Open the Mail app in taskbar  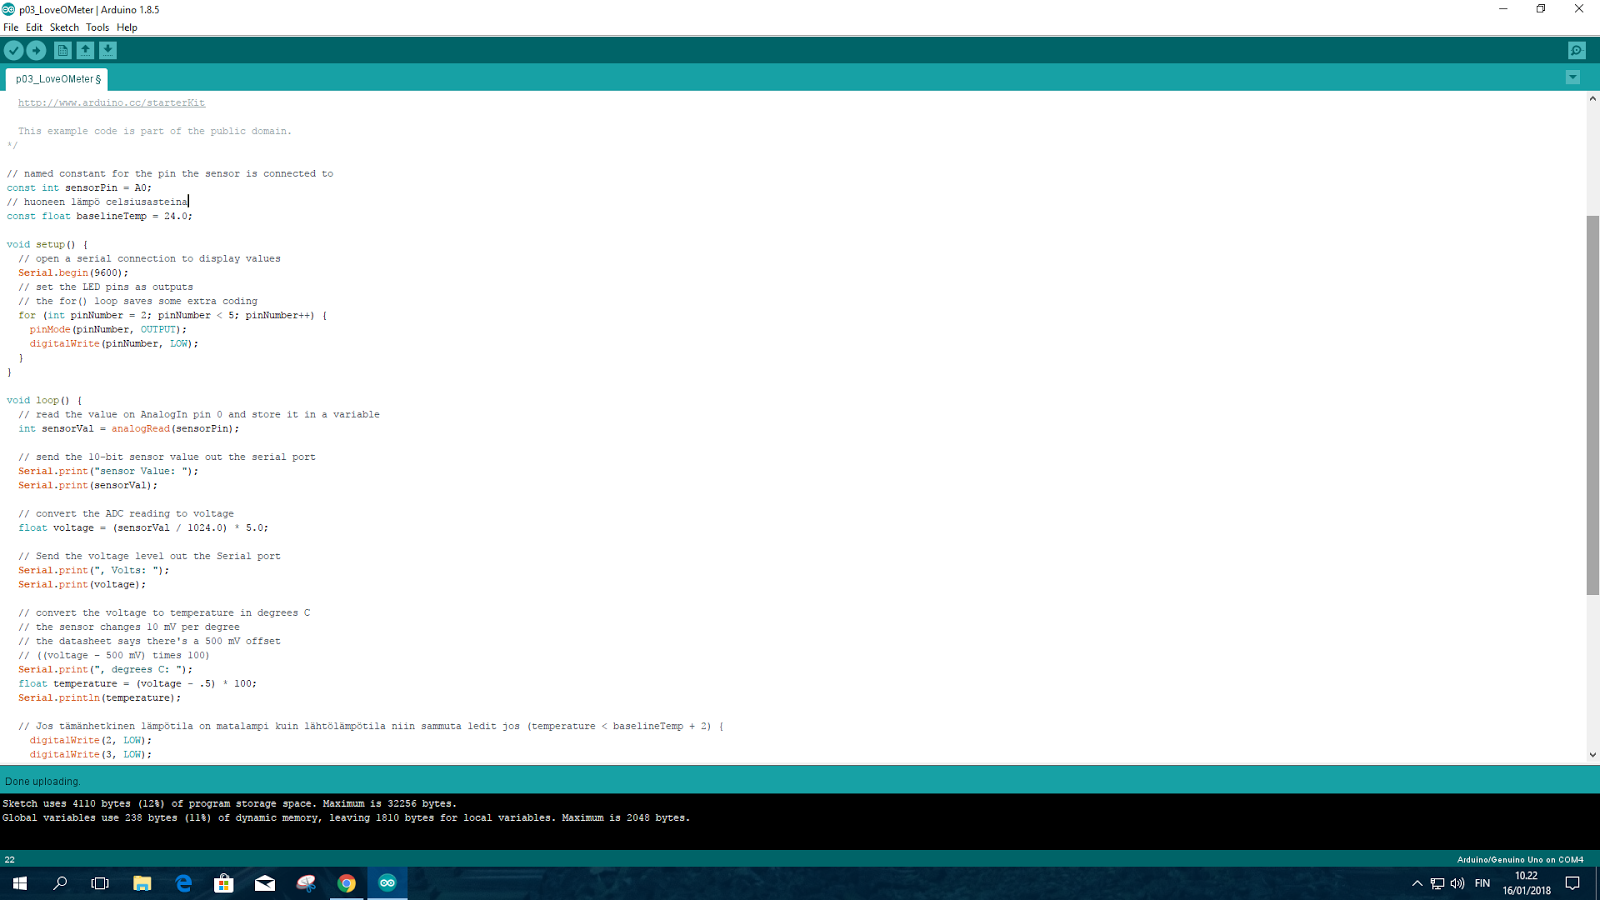265,883
